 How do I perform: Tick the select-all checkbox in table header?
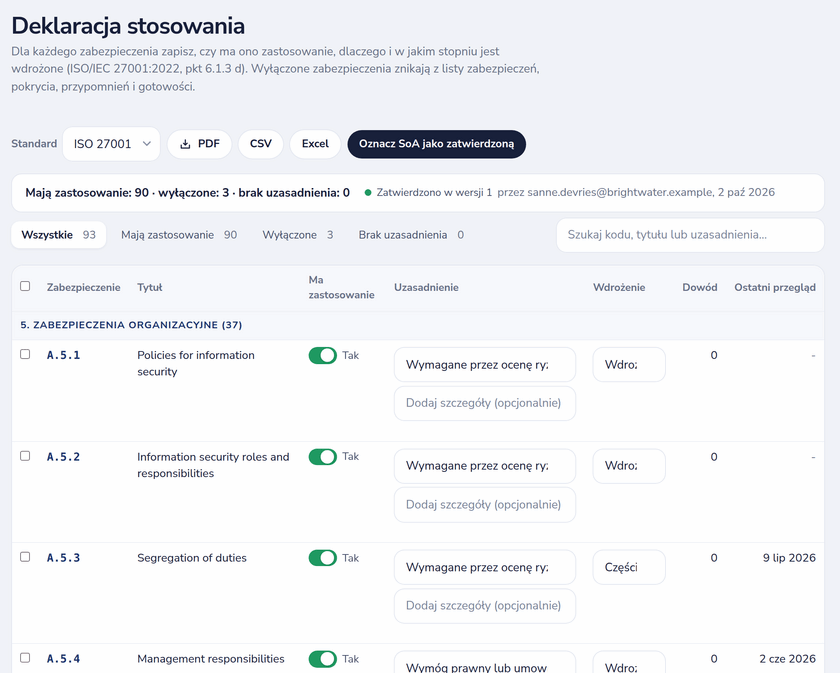click(25, 286)
